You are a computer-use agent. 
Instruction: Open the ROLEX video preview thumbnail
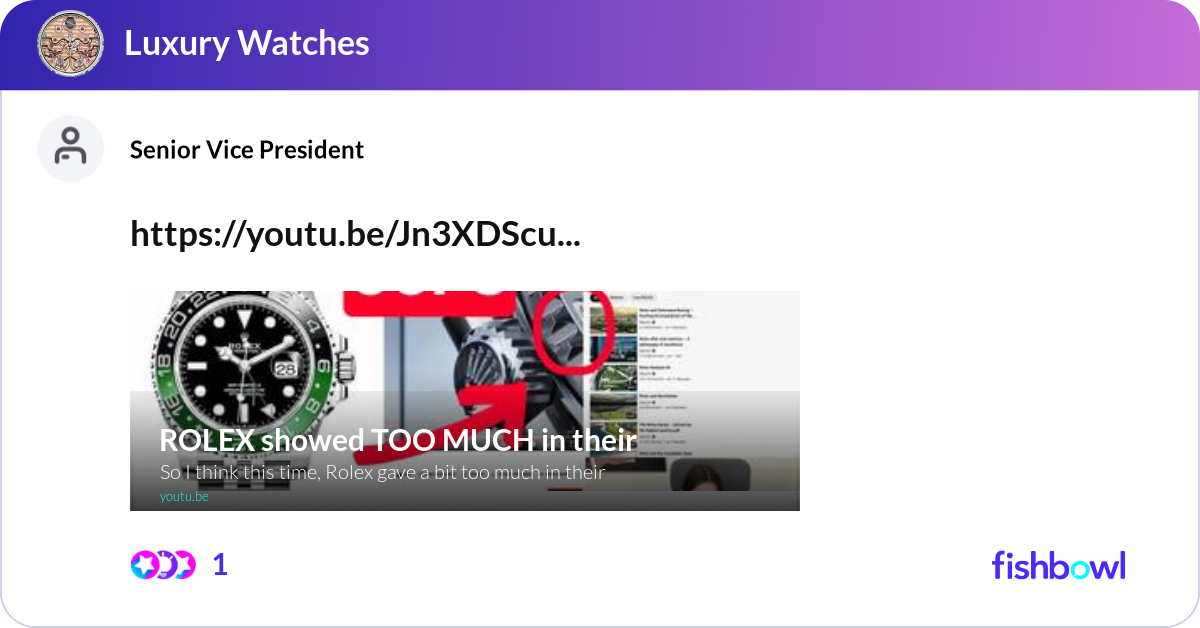click(x=465, y=401)
